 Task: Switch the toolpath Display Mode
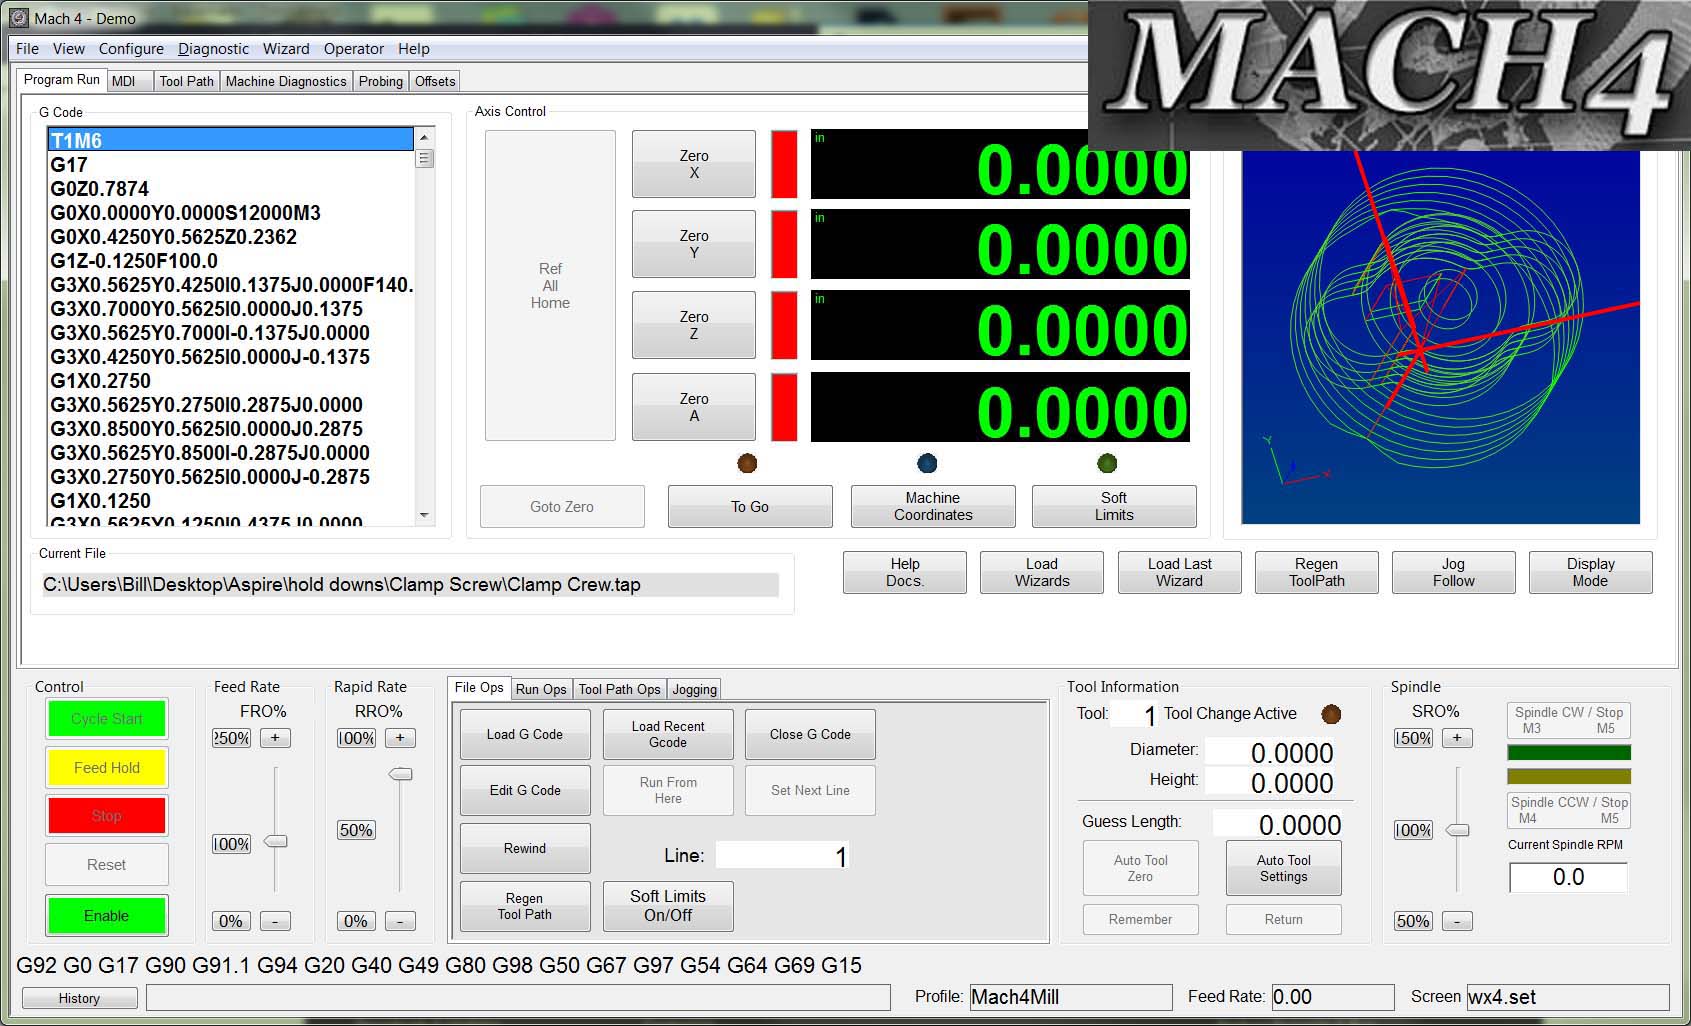click(x=1590, y=572)
